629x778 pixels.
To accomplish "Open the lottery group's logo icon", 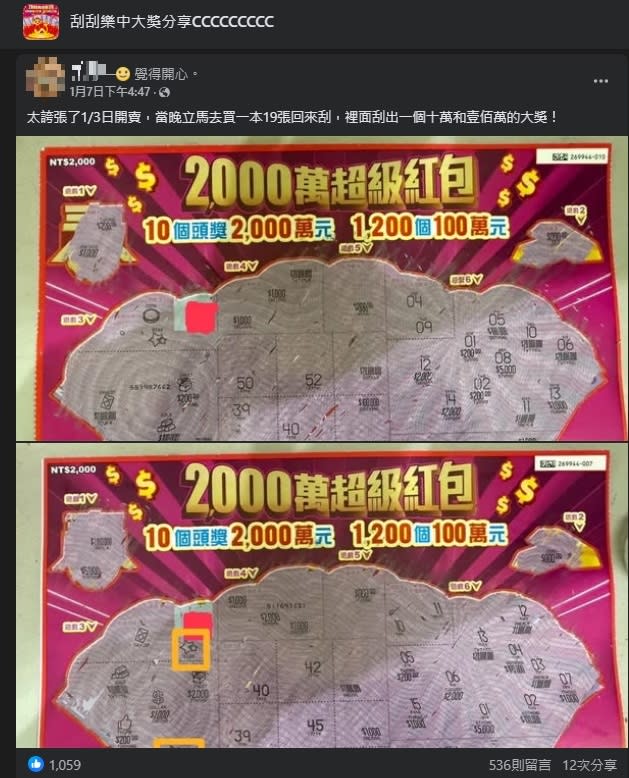I will point(41,22).
